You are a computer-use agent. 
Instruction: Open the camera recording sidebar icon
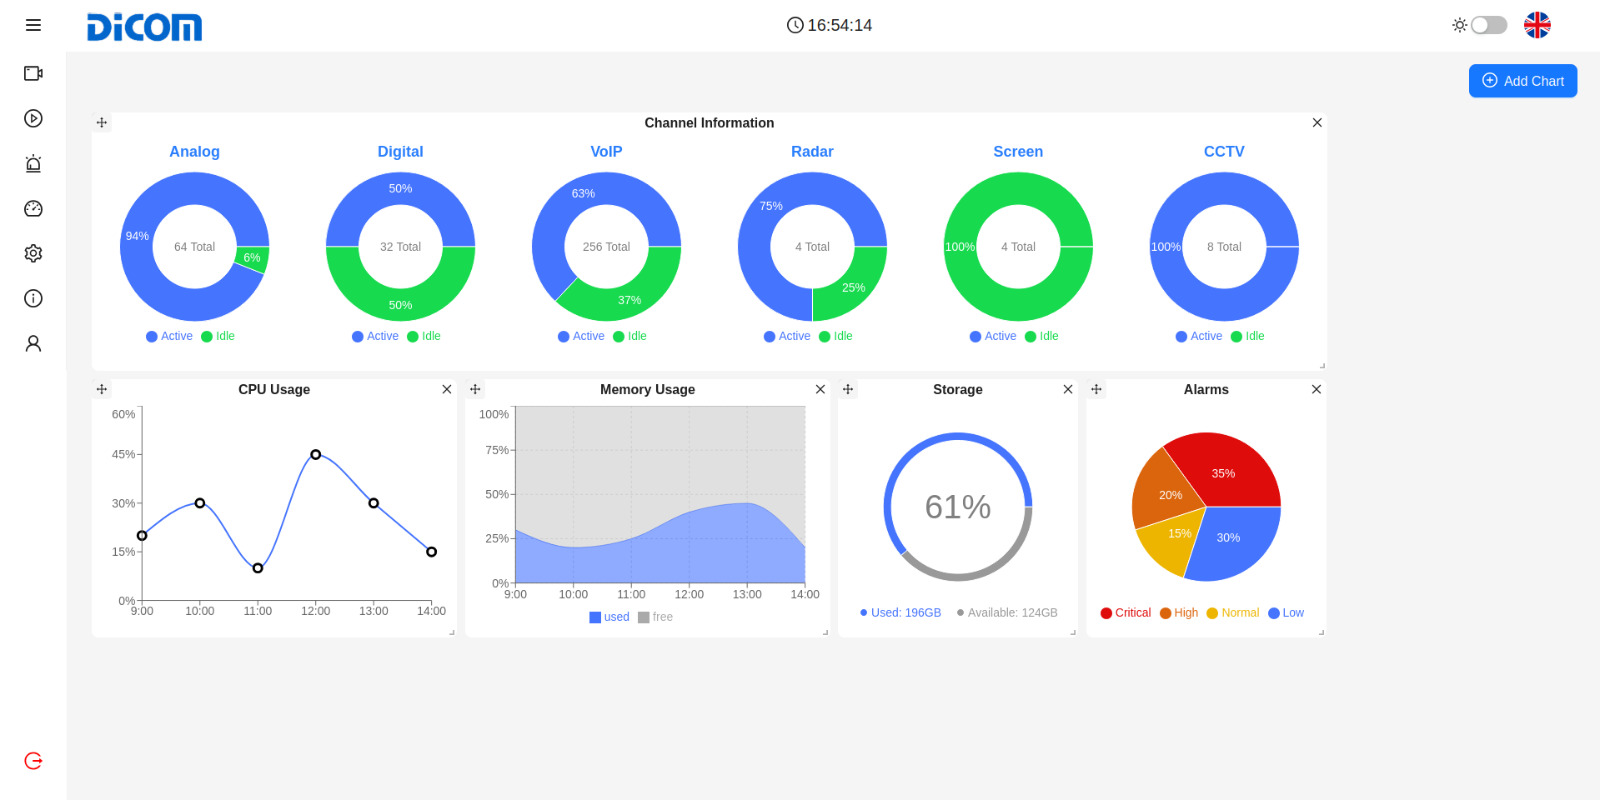(33, 73)
